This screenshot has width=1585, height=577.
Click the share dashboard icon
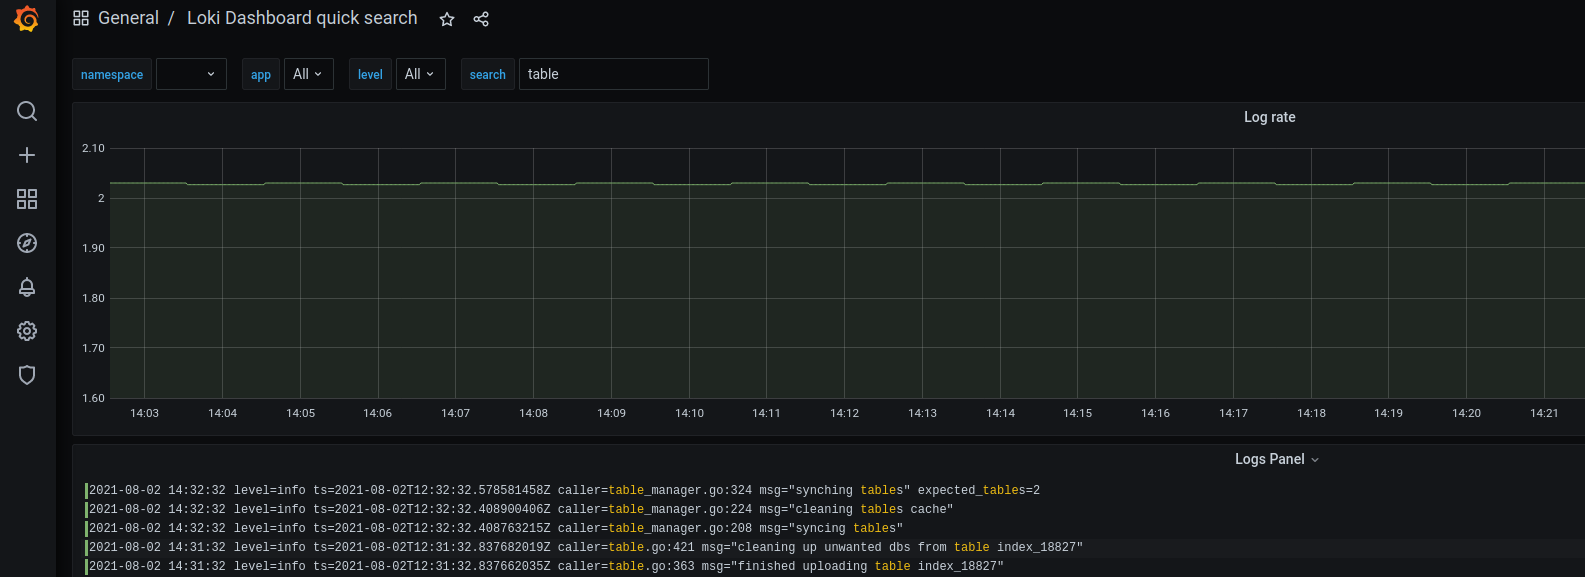point(481,19)
